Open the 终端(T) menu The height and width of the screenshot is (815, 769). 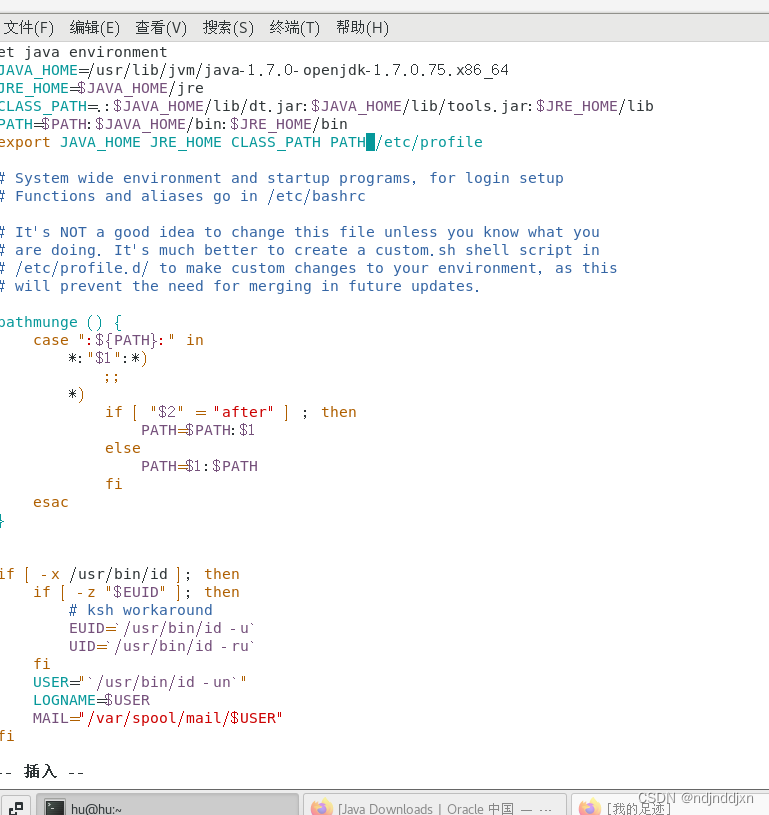click(x=295, y=28)
